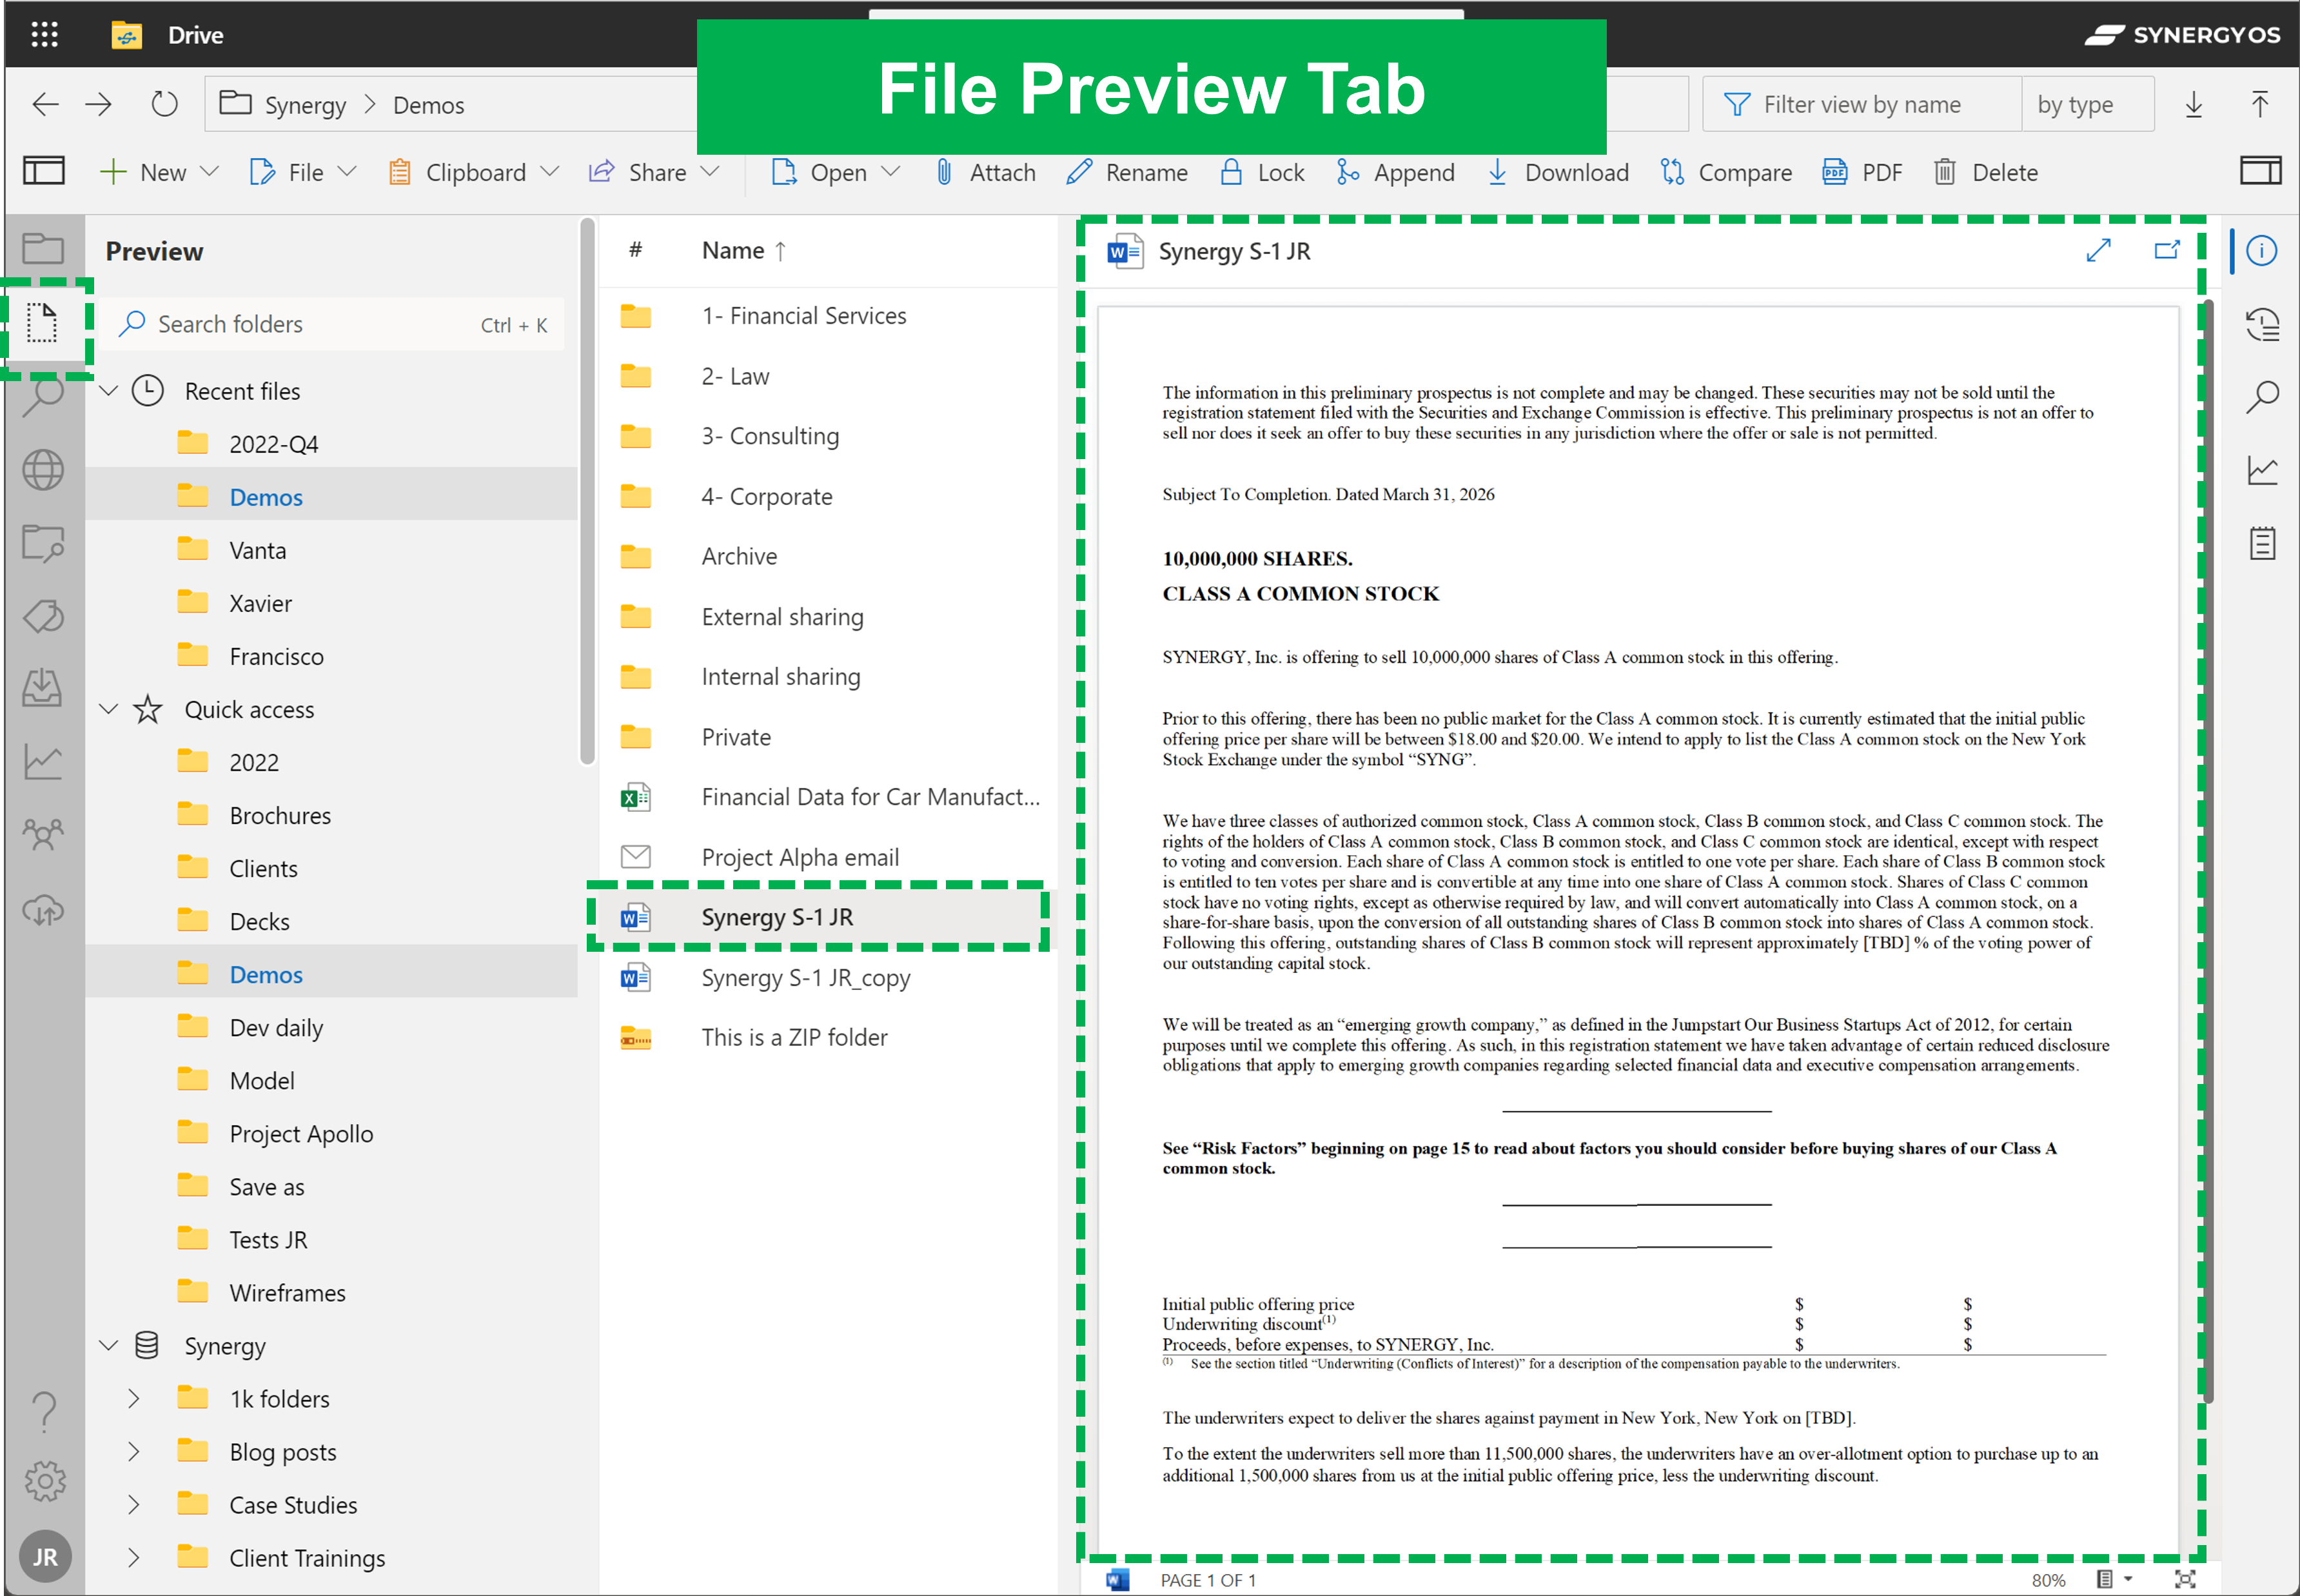Open the Open dropdown menu
2300x1596 pixels.
point(836,172)
